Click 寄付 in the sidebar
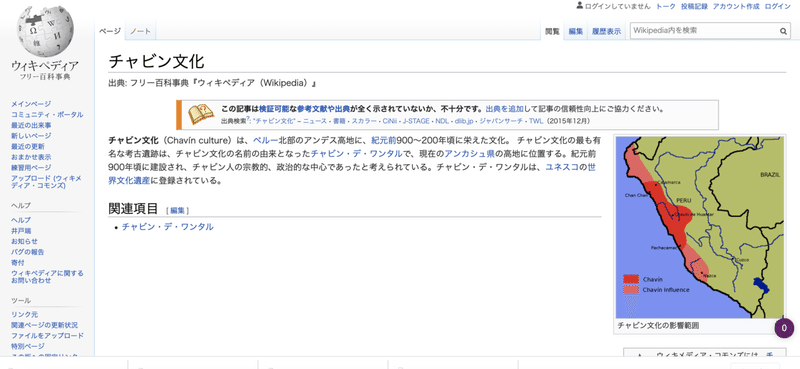 point(18,262)
